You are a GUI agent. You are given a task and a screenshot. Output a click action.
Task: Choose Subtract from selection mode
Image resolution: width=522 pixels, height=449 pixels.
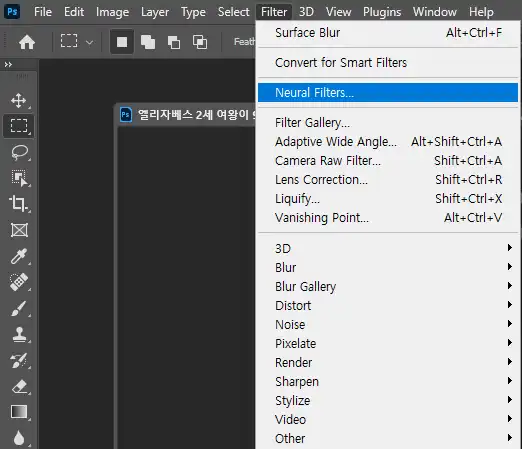coord(174,42)
